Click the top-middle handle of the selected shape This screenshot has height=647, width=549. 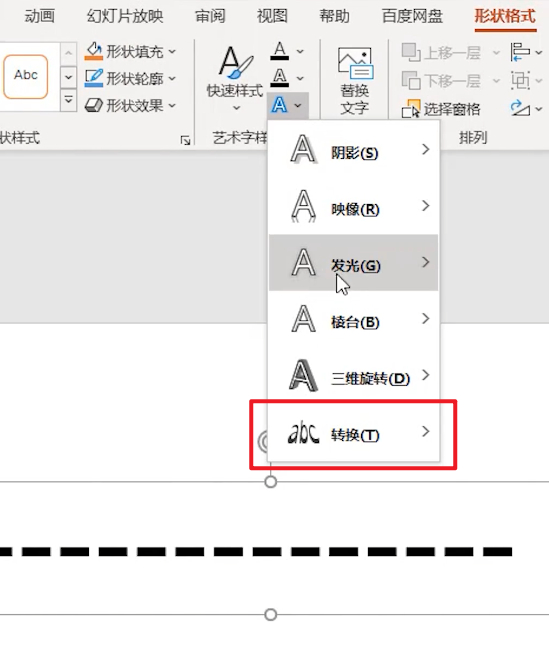pos(270,482)
